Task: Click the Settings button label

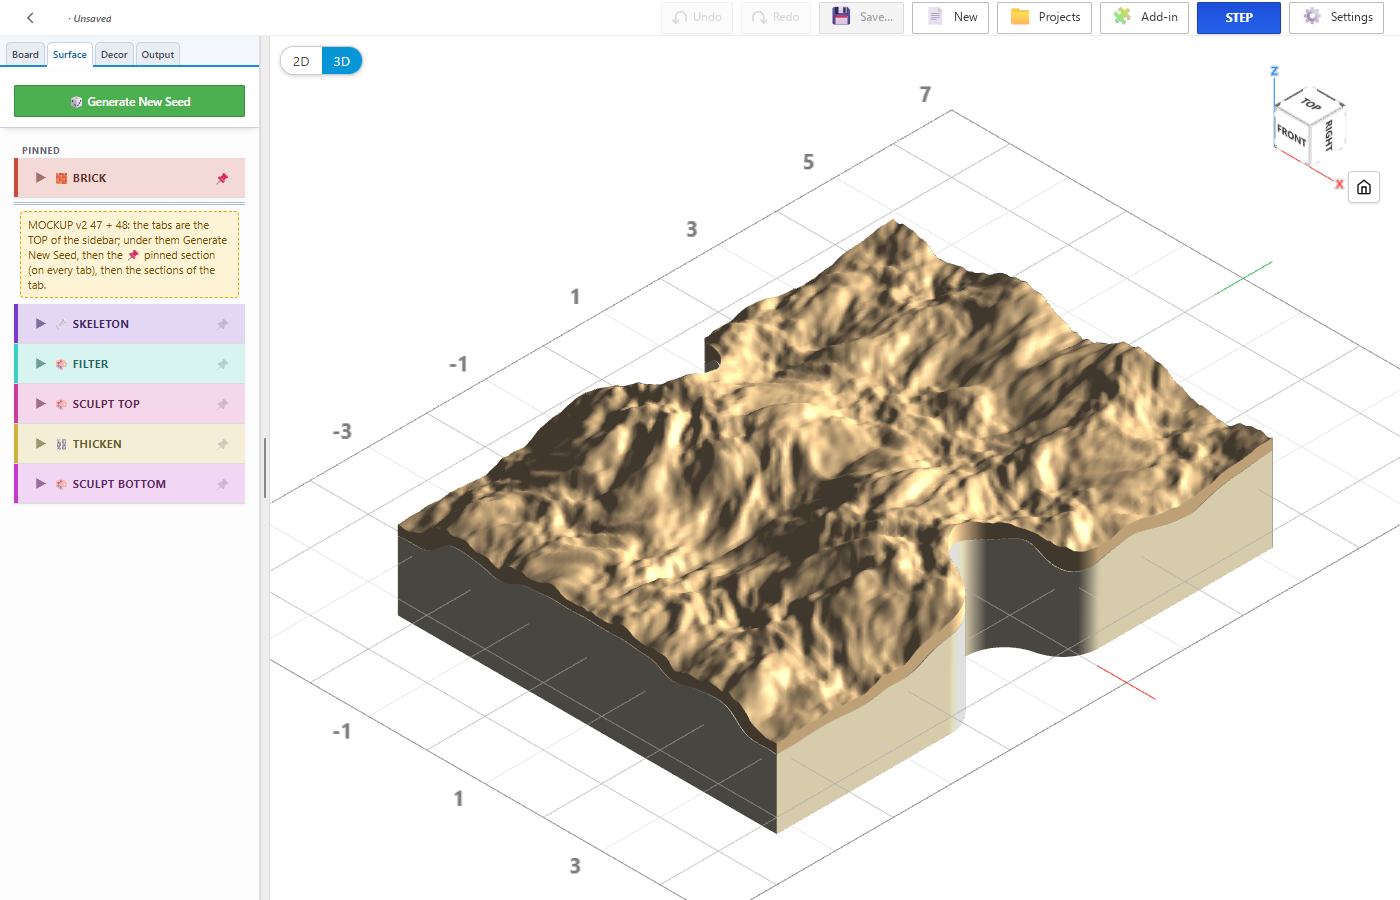Action: pos(1351,17)
